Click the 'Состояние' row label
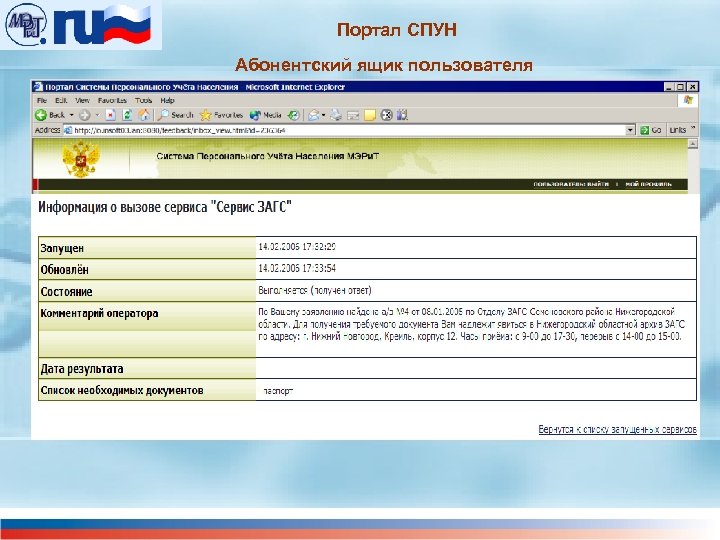720x540 pixels. 66,292
